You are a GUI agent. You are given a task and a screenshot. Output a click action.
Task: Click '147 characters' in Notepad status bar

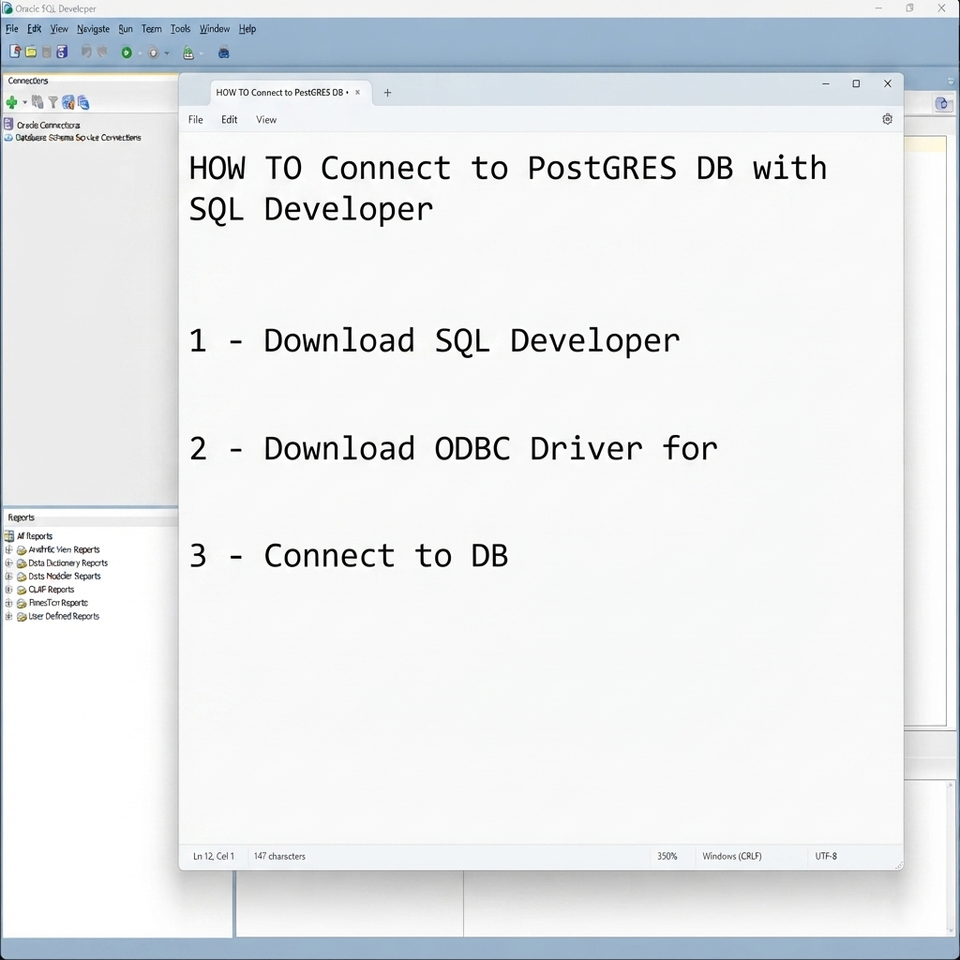[279, 856]
